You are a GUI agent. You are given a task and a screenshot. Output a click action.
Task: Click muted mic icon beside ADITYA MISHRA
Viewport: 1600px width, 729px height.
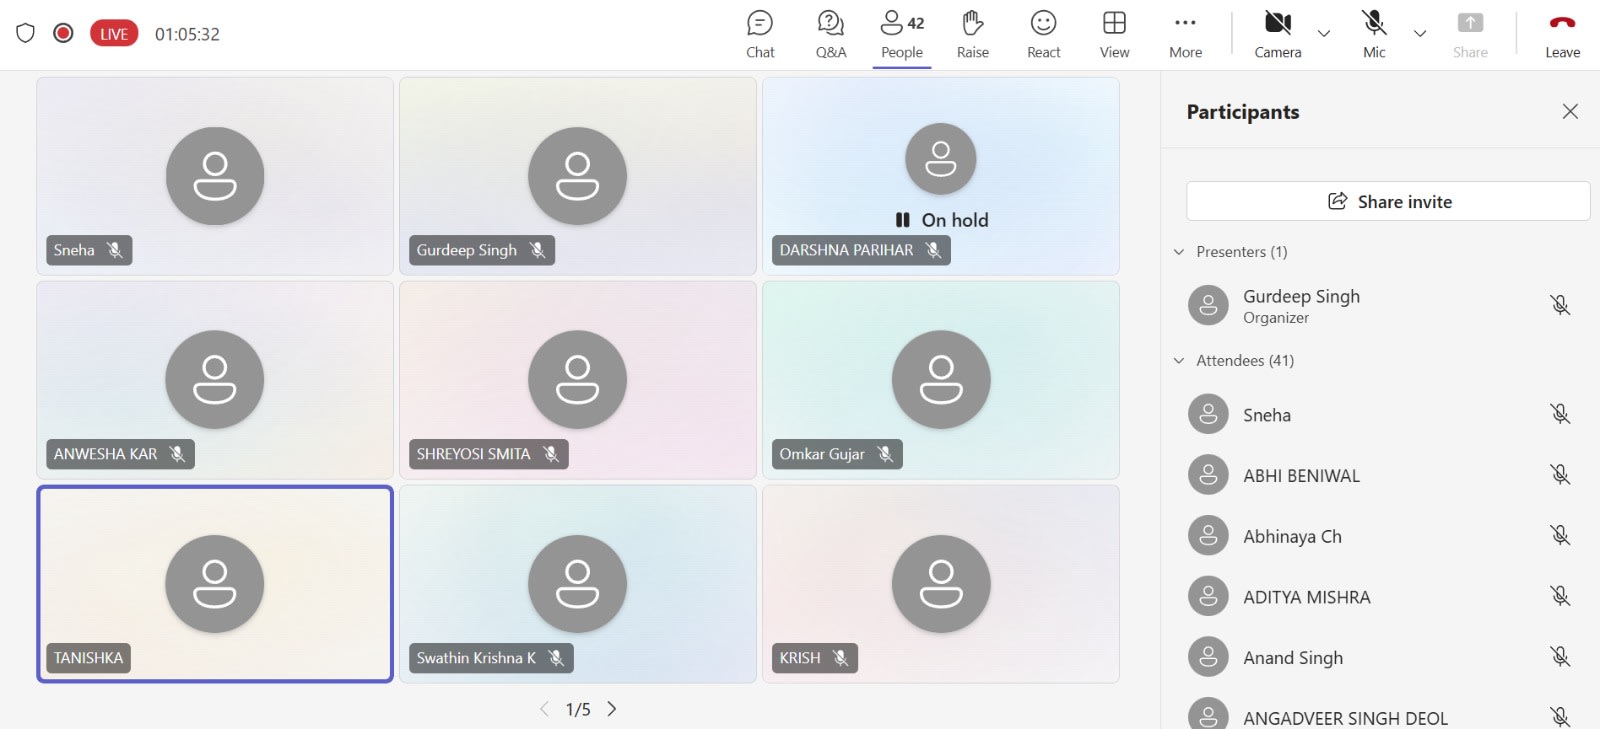pyautogui.click(x=1560, y=596)
